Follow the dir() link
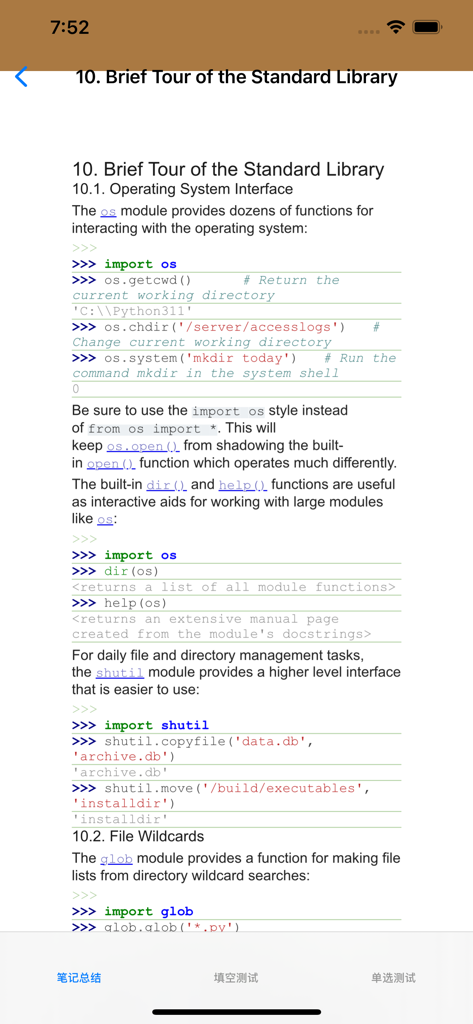Viewport: 473px width, 1024px height. [x=166, y=485]
